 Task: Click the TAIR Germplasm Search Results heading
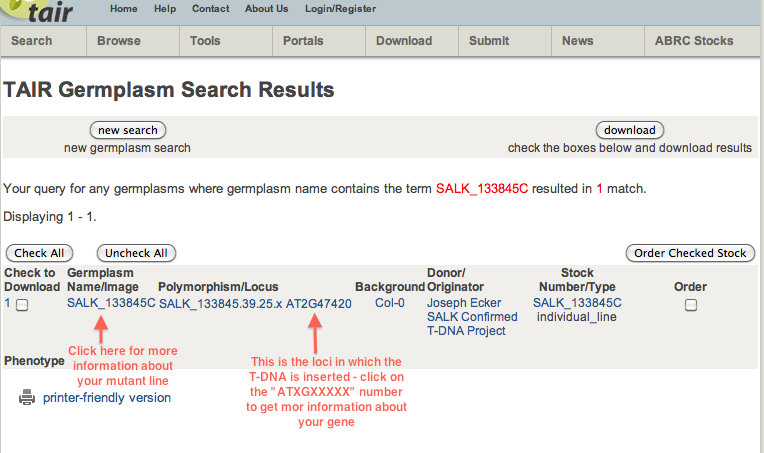coord(169,90)
